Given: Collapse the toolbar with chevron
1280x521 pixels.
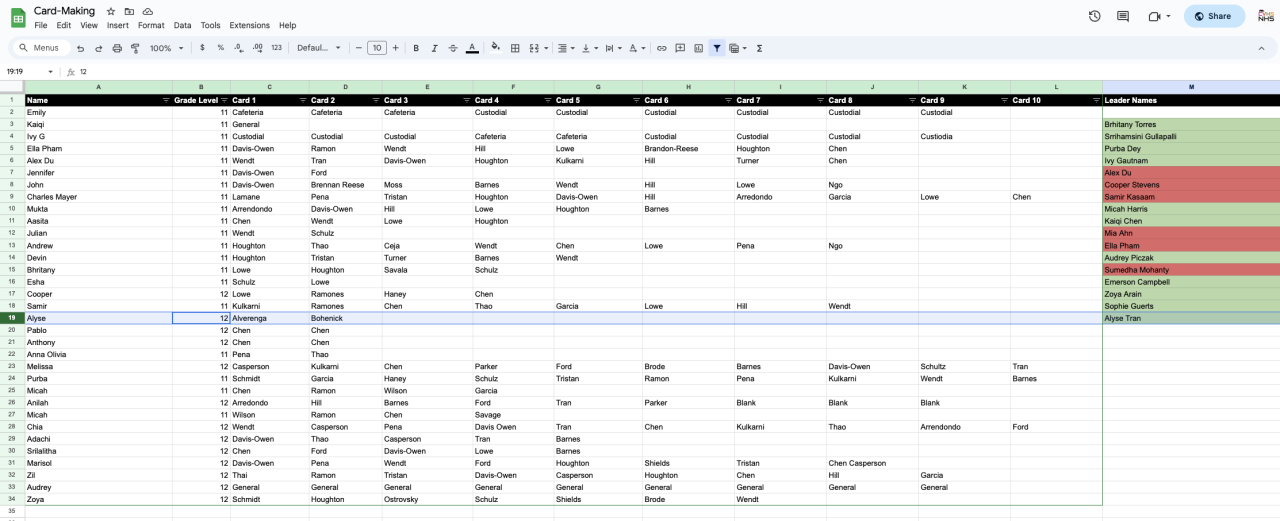Looking at the screenshot, I should click(1261, 48).
